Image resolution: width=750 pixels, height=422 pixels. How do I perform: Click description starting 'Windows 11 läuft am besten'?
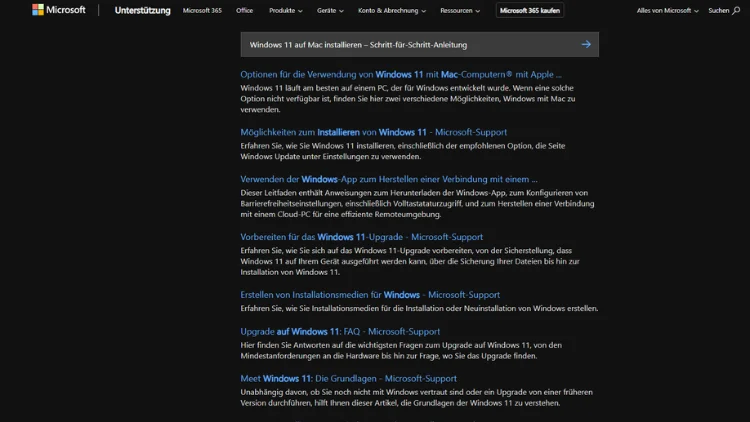408,99
